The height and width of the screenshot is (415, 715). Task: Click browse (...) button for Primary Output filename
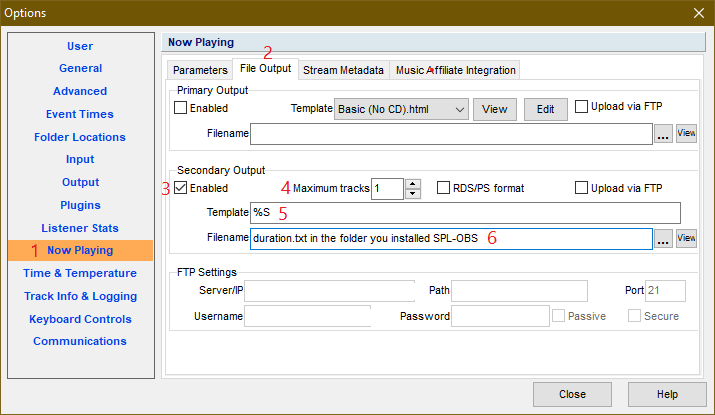click(x=663, y=134)
